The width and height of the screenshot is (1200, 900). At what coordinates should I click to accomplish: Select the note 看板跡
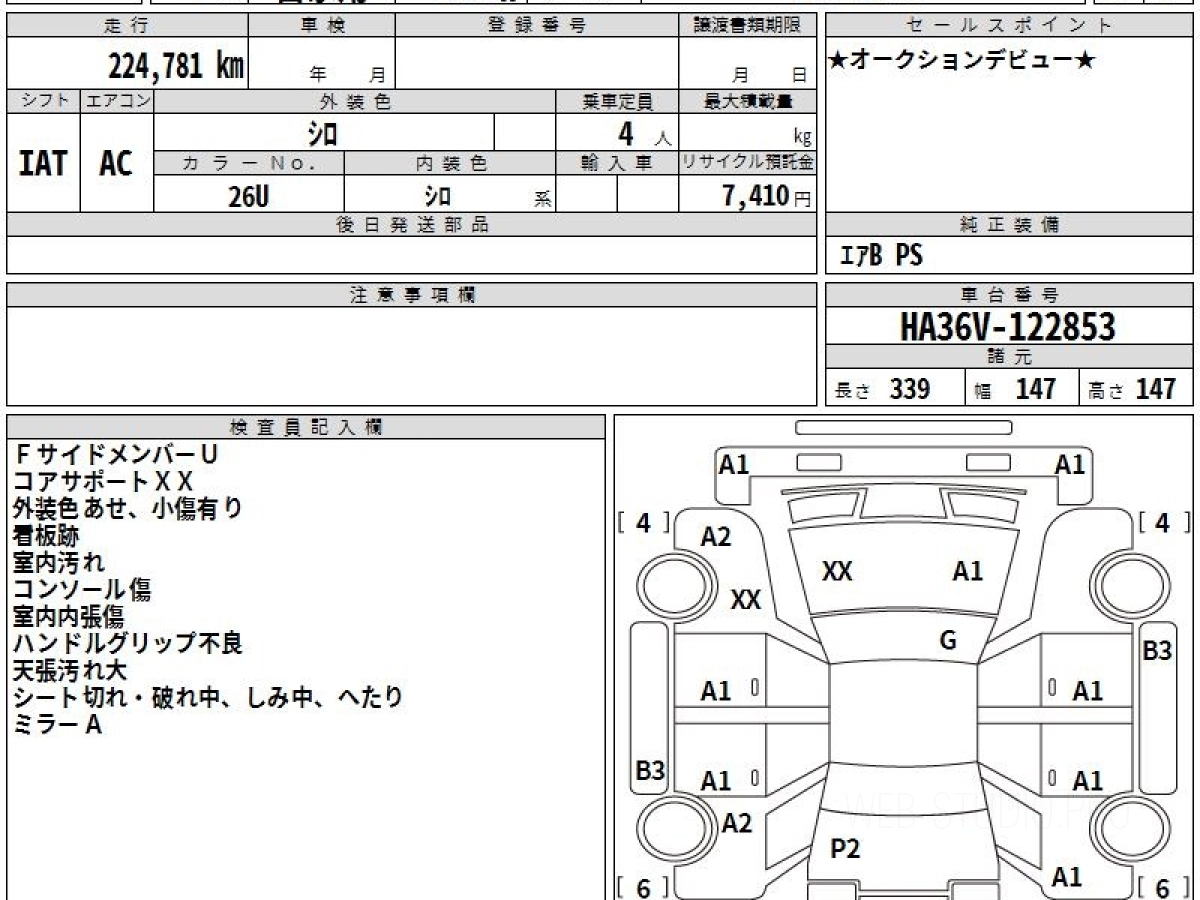(x=46, y=535)
